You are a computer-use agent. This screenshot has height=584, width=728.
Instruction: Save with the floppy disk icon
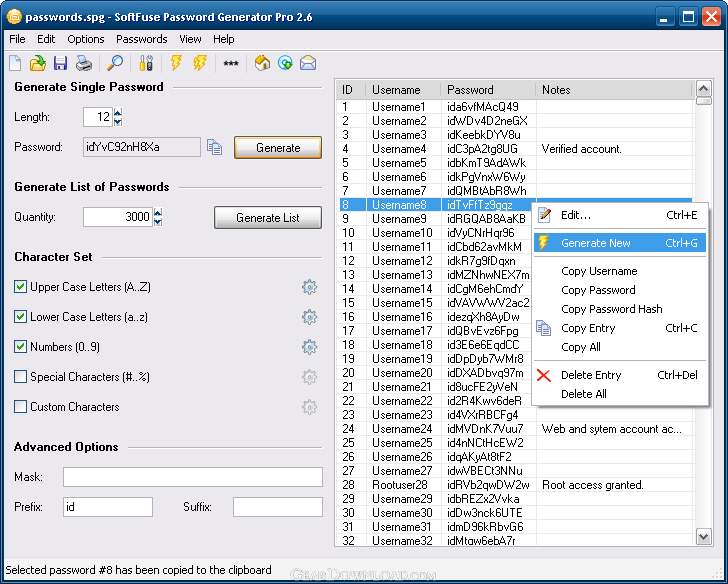pyautogui.click(x=60, y=63)
